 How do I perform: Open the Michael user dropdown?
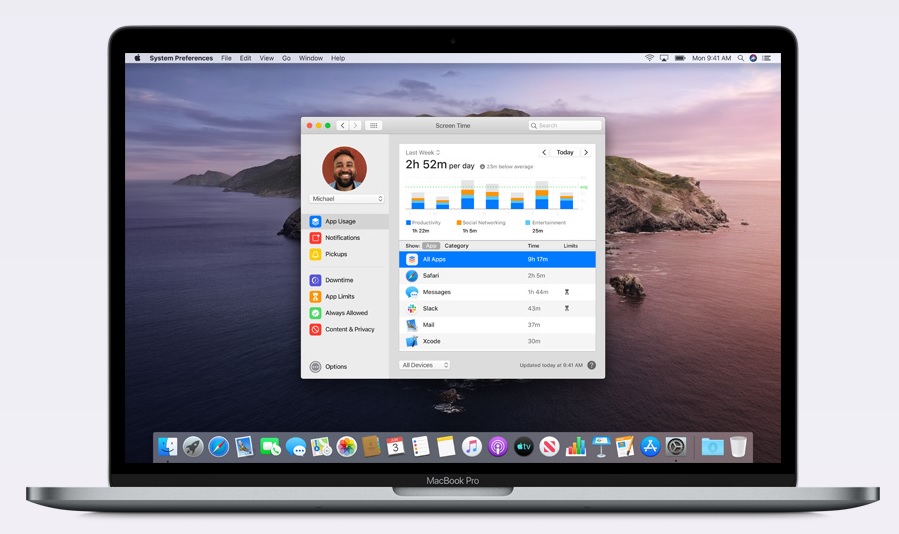point(347,198)
